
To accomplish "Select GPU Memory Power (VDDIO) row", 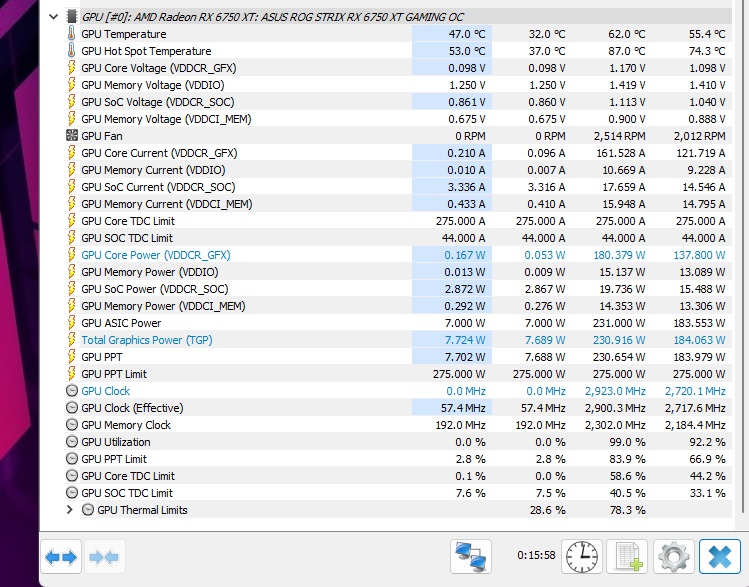I will 398,272.
